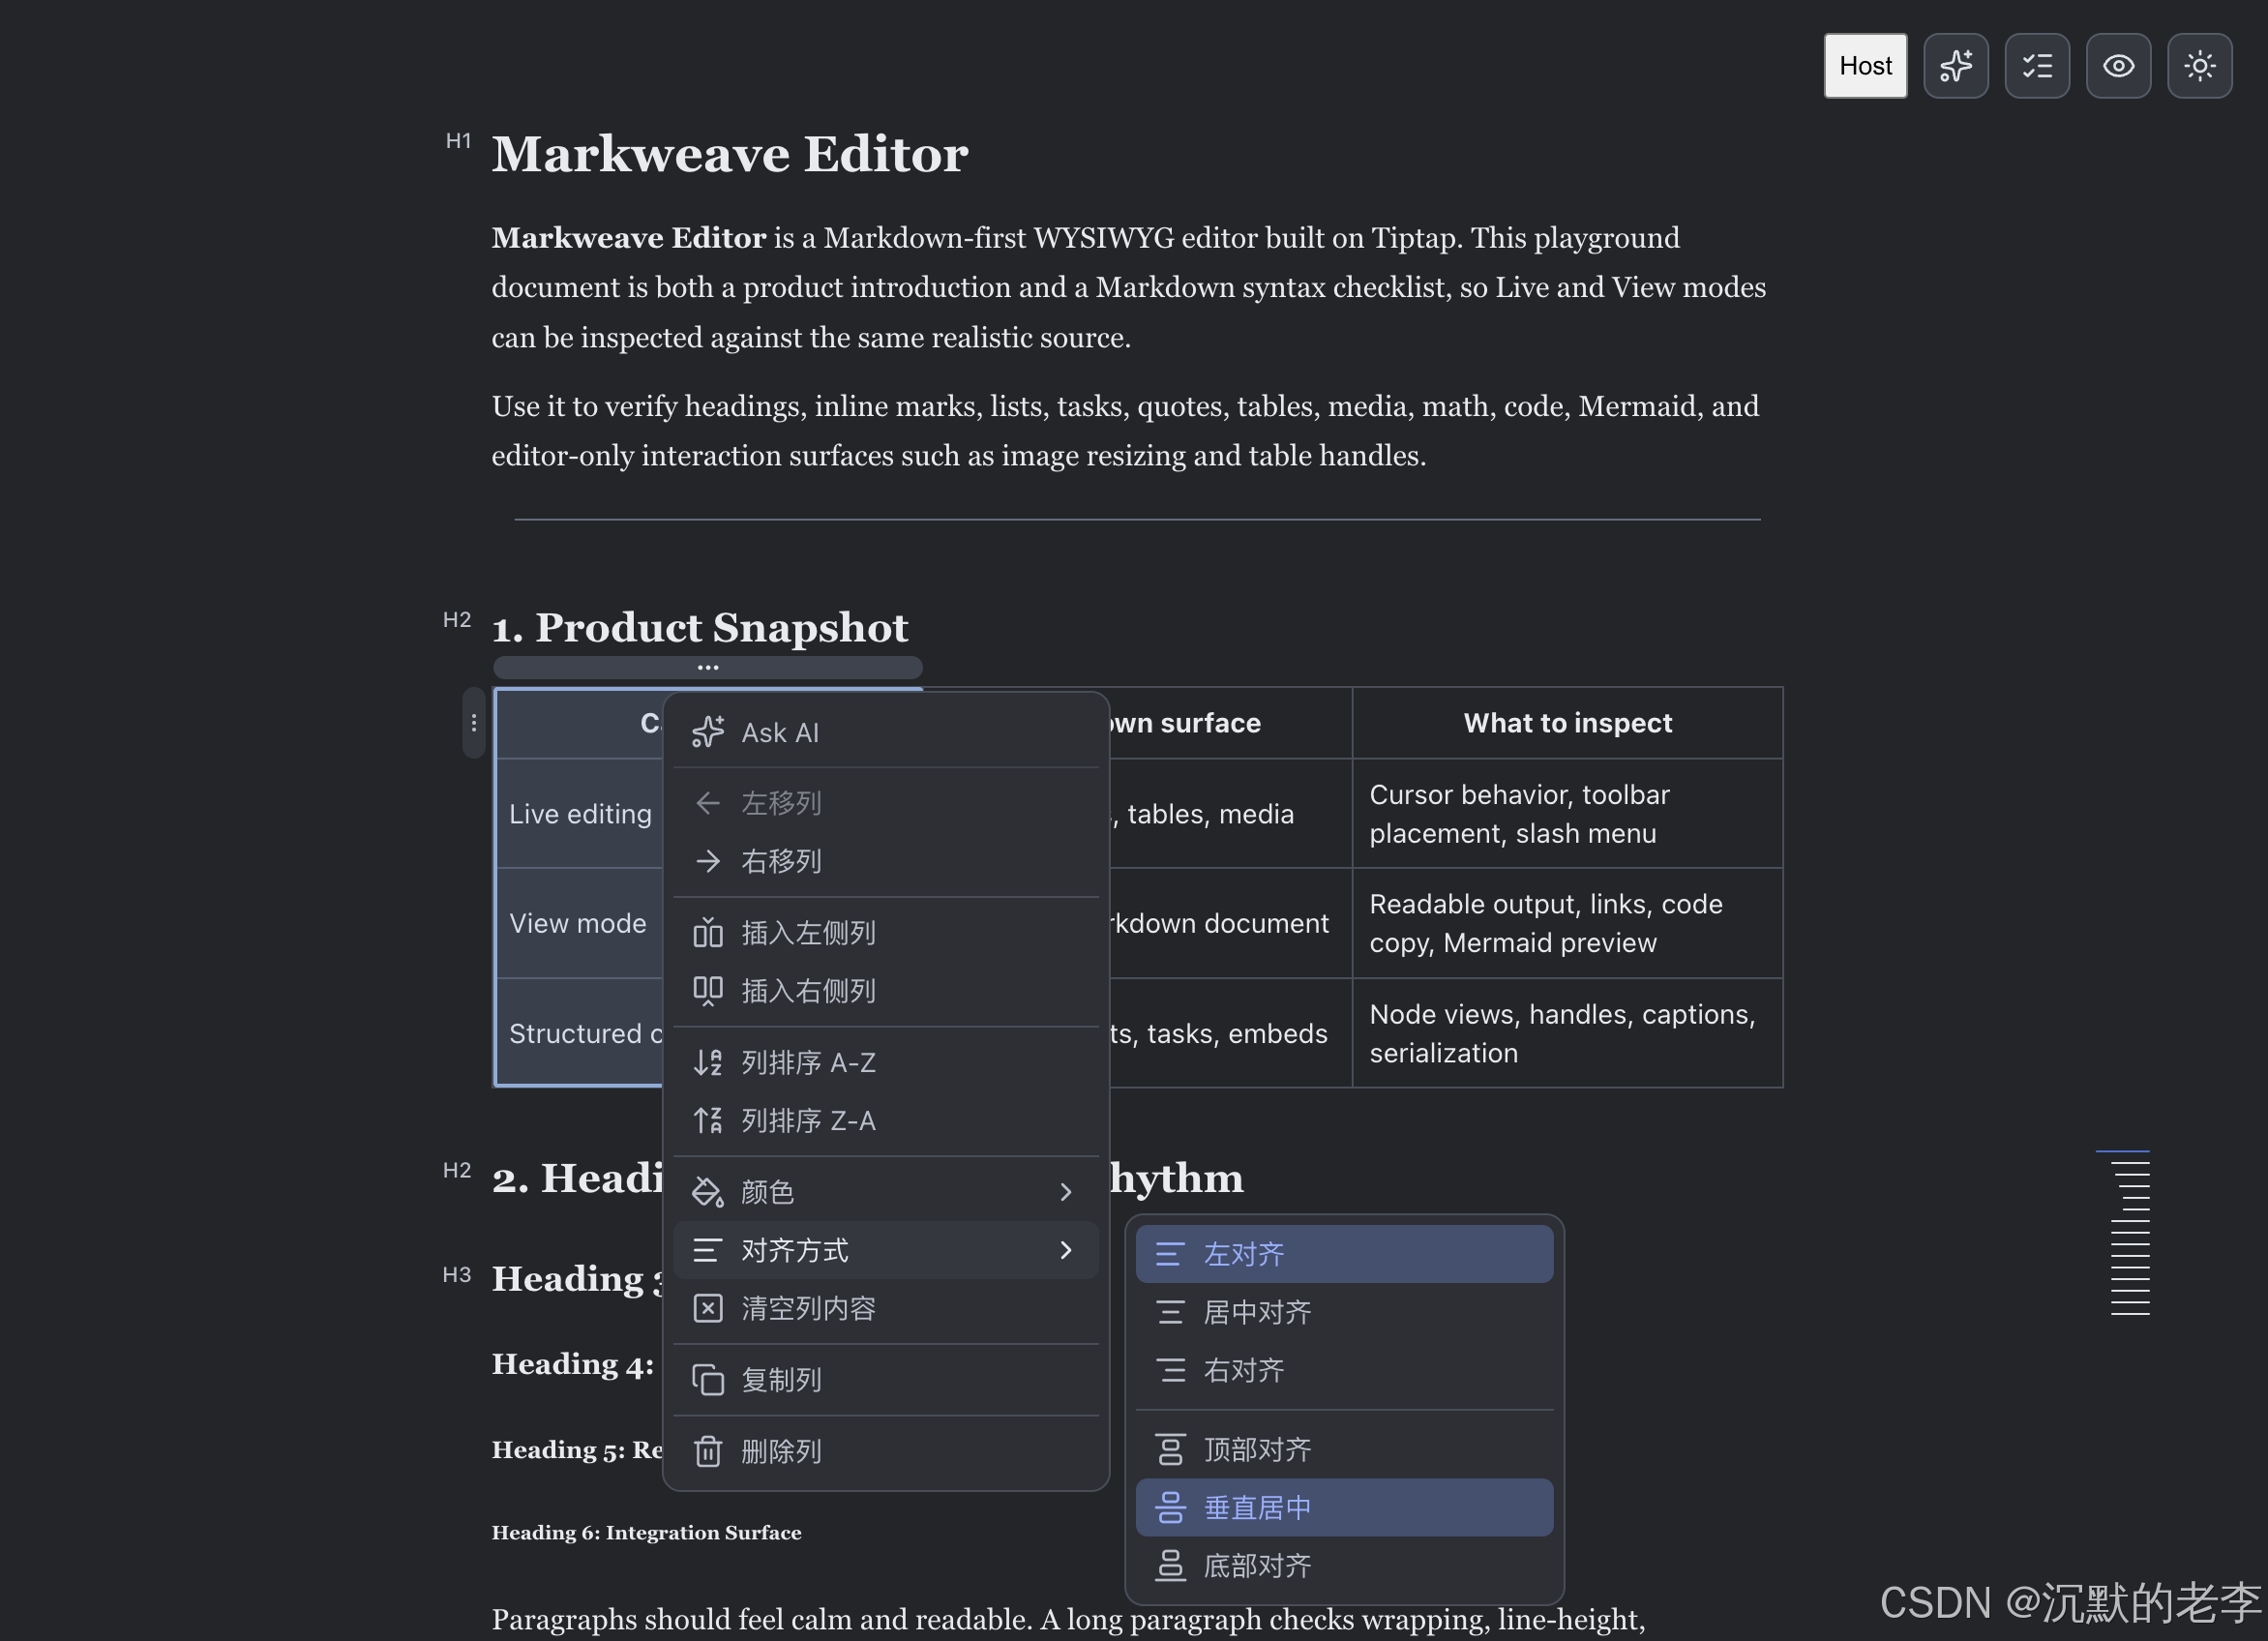Click the 列排序 A-Z sort icon
This screenshot has height=1641, width=2268.
(x=708, y=1062)
